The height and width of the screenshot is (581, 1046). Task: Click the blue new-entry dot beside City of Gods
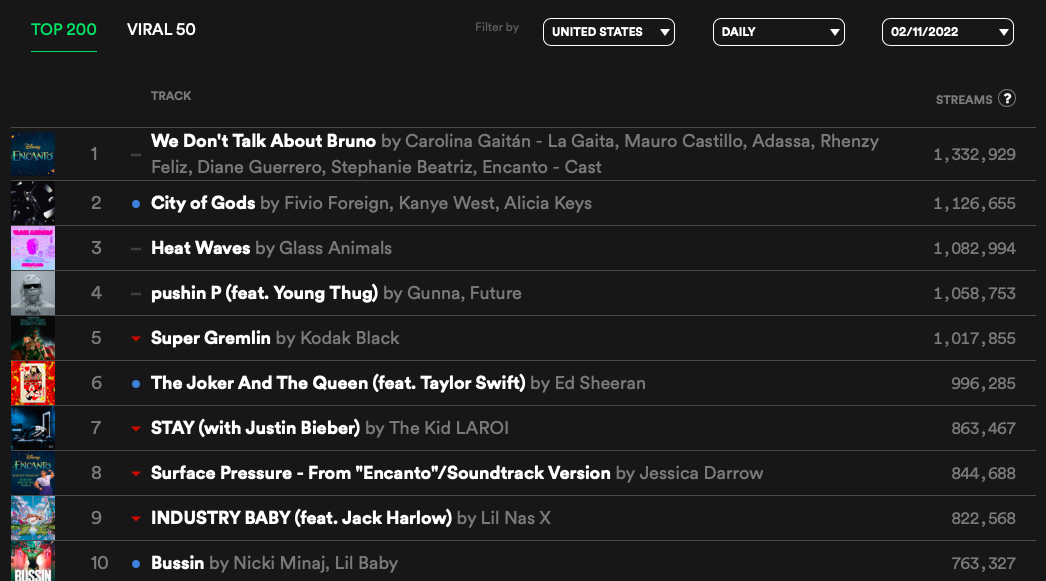[136, 204]
